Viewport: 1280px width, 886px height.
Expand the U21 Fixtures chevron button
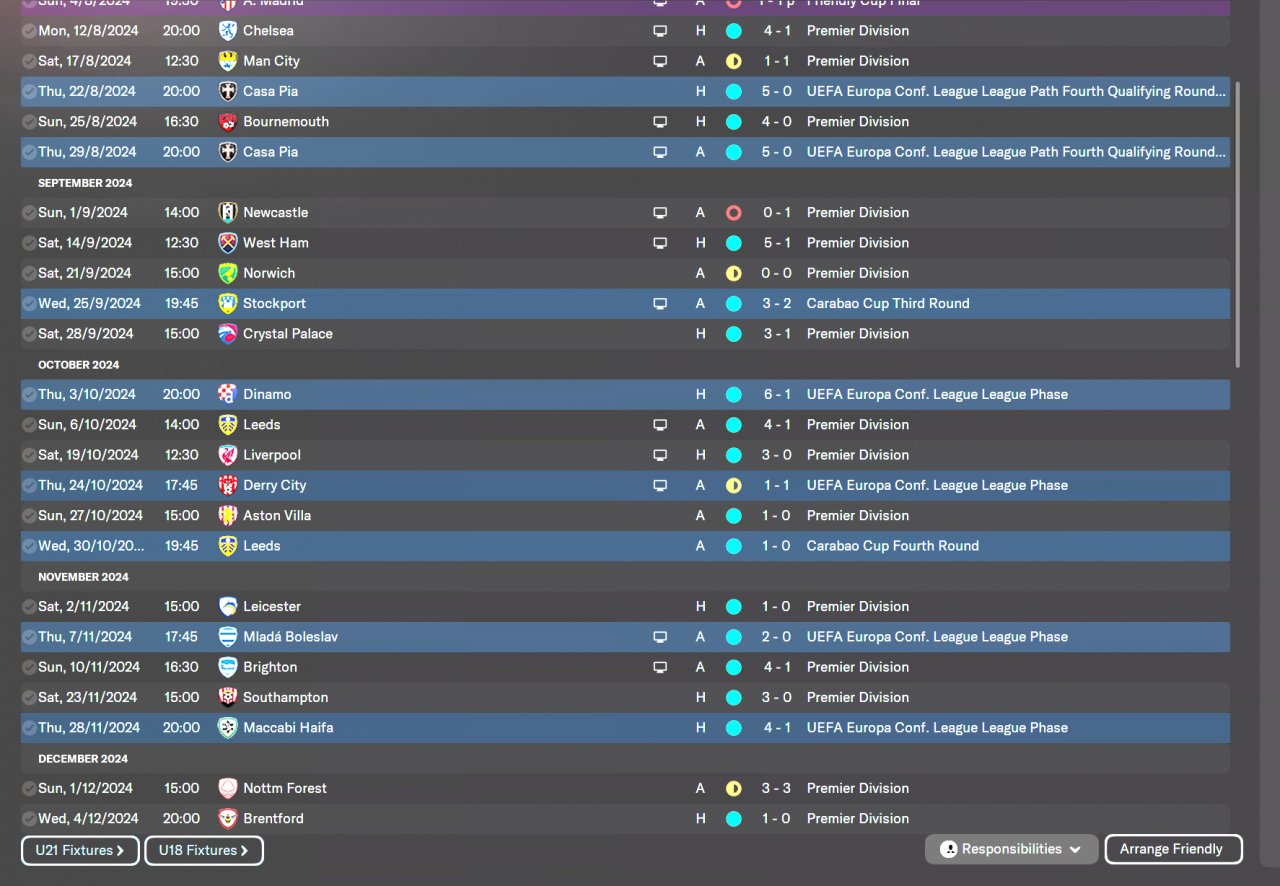pos(80,850)
